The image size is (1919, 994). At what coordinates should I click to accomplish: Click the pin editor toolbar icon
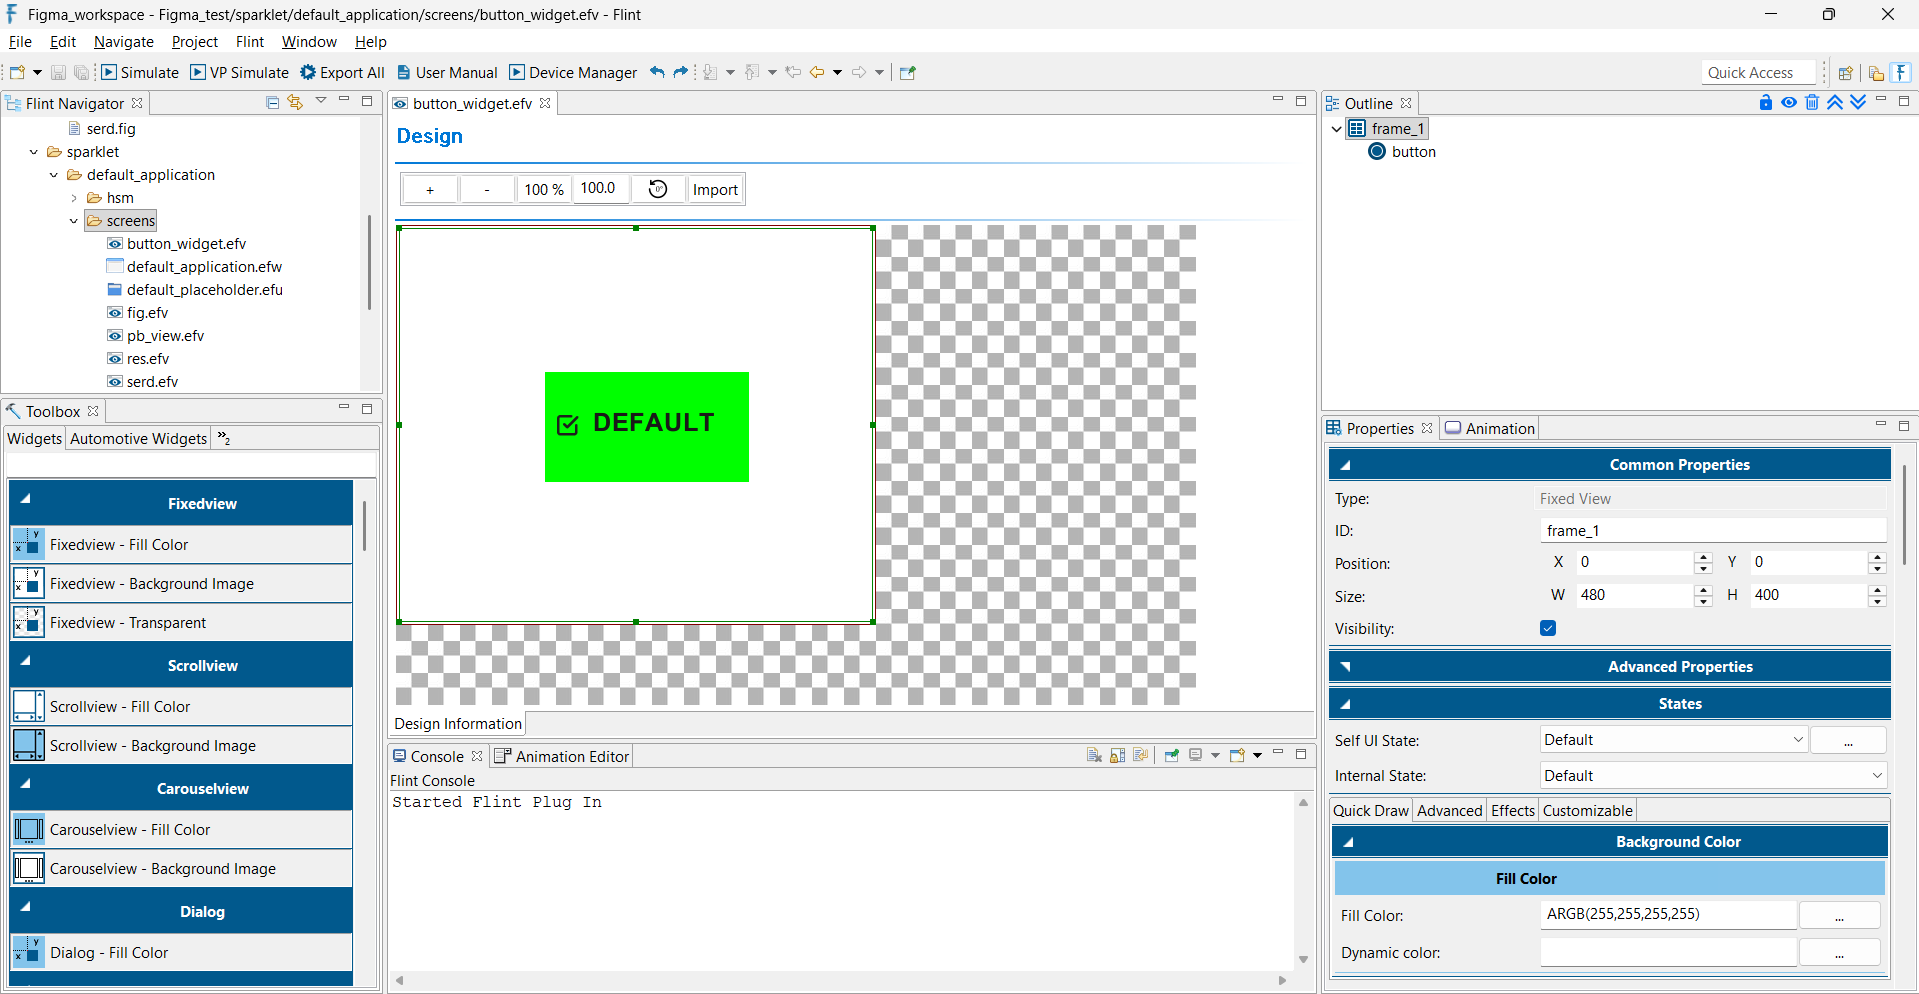tap(908, 72)
